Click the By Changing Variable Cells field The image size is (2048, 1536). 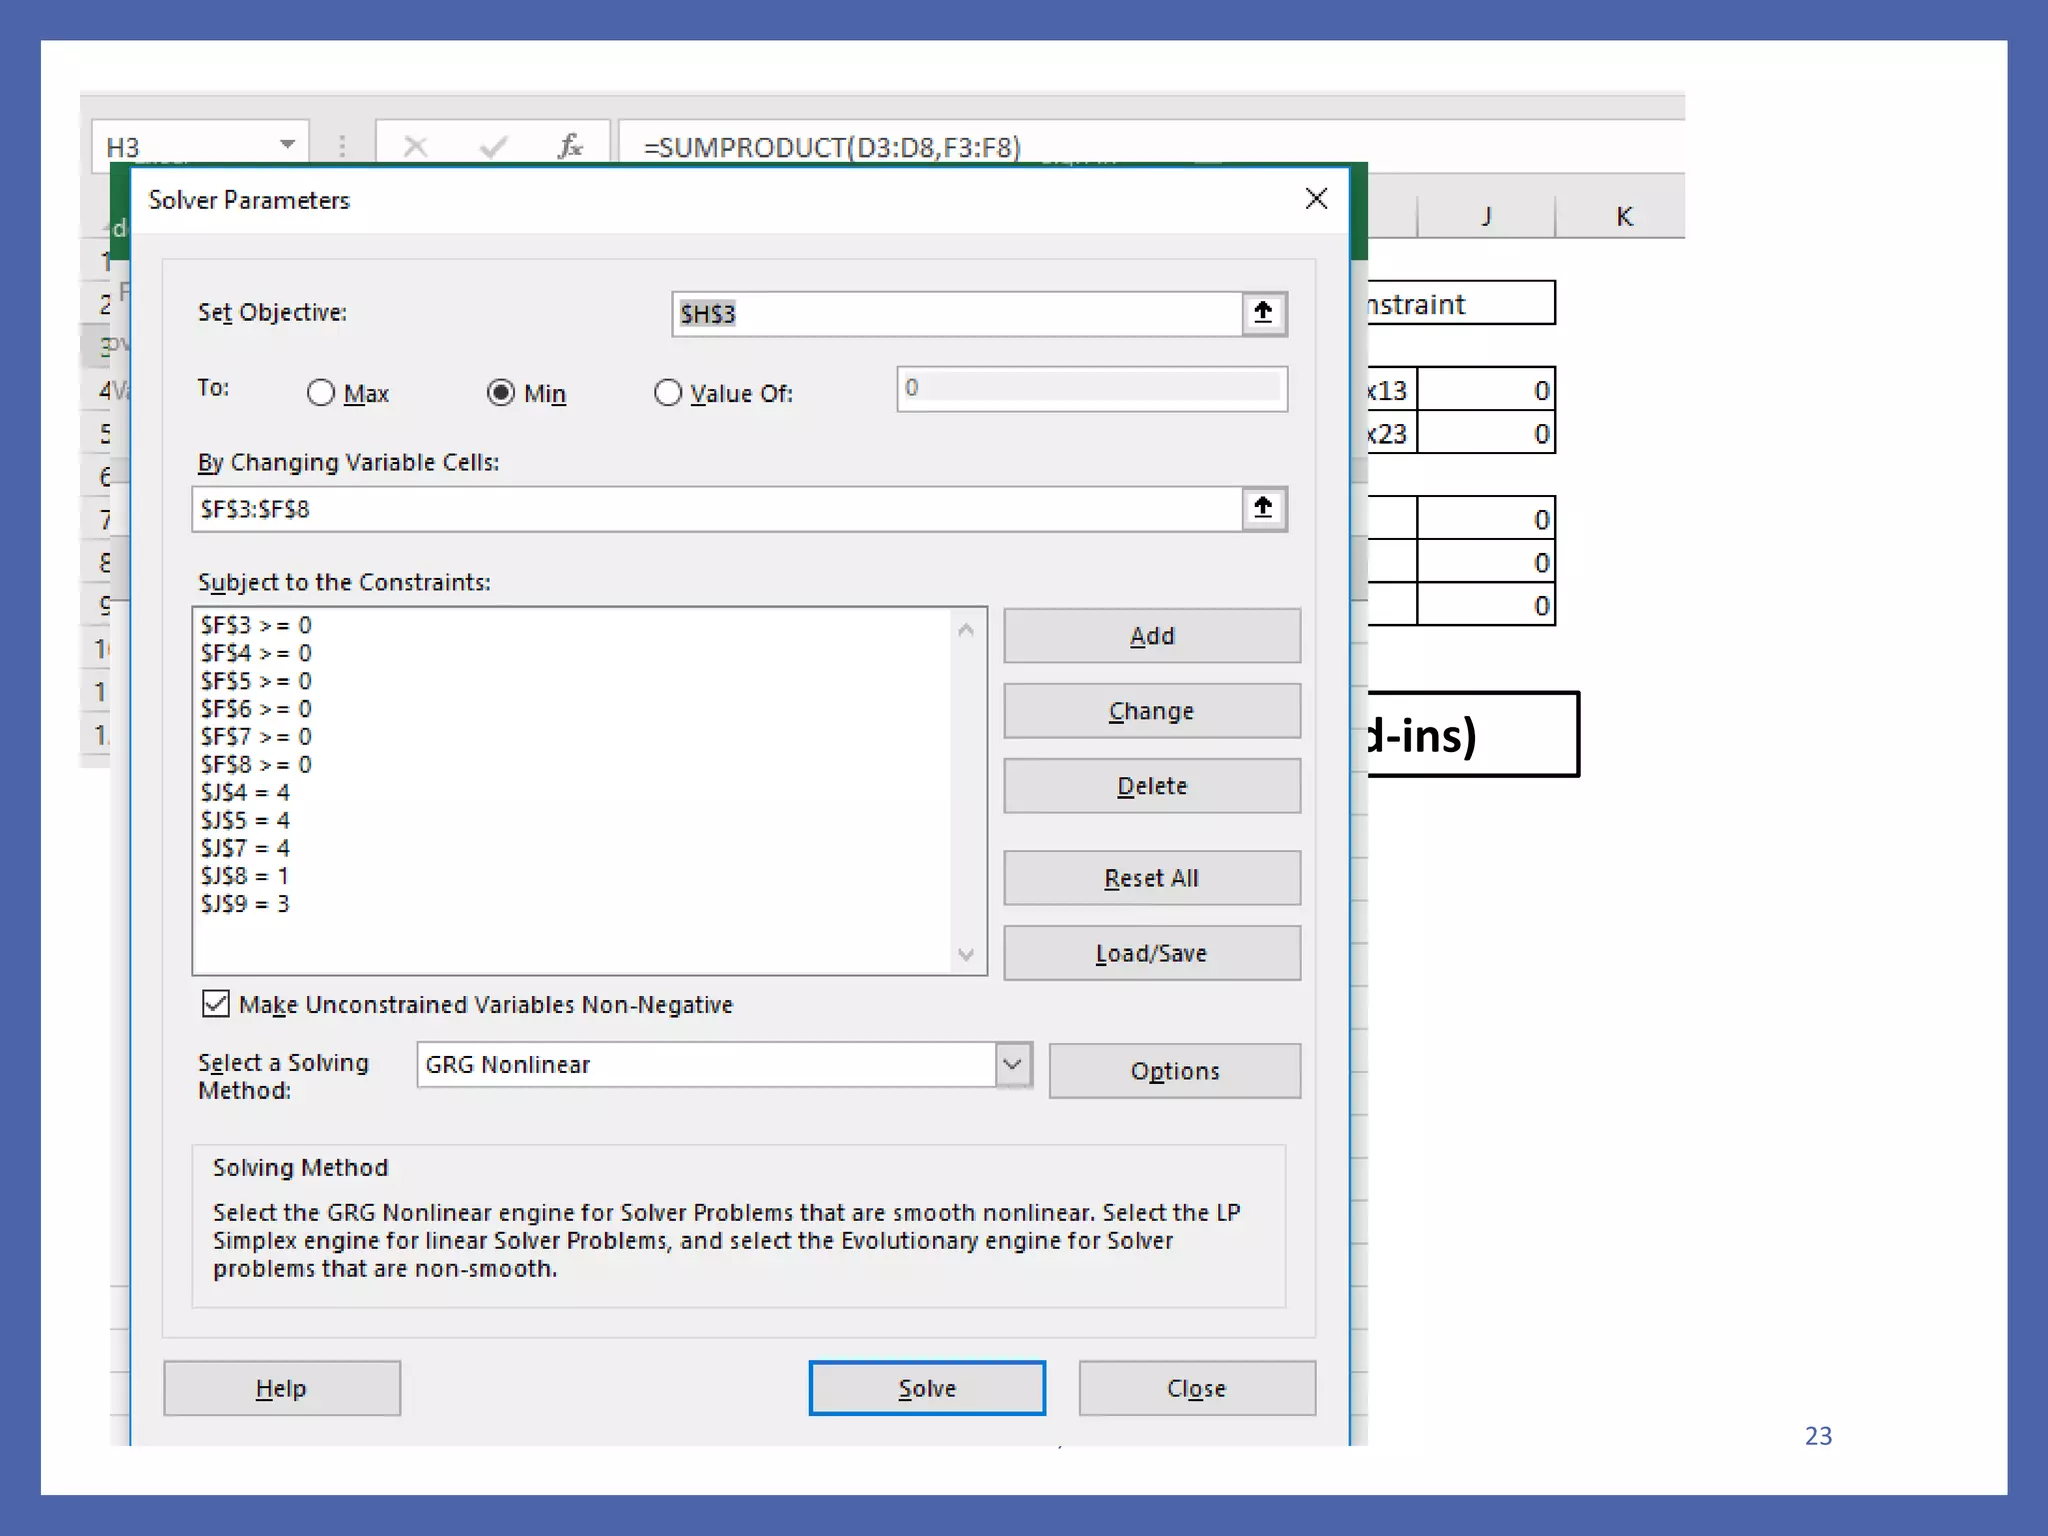click(717, 509)
